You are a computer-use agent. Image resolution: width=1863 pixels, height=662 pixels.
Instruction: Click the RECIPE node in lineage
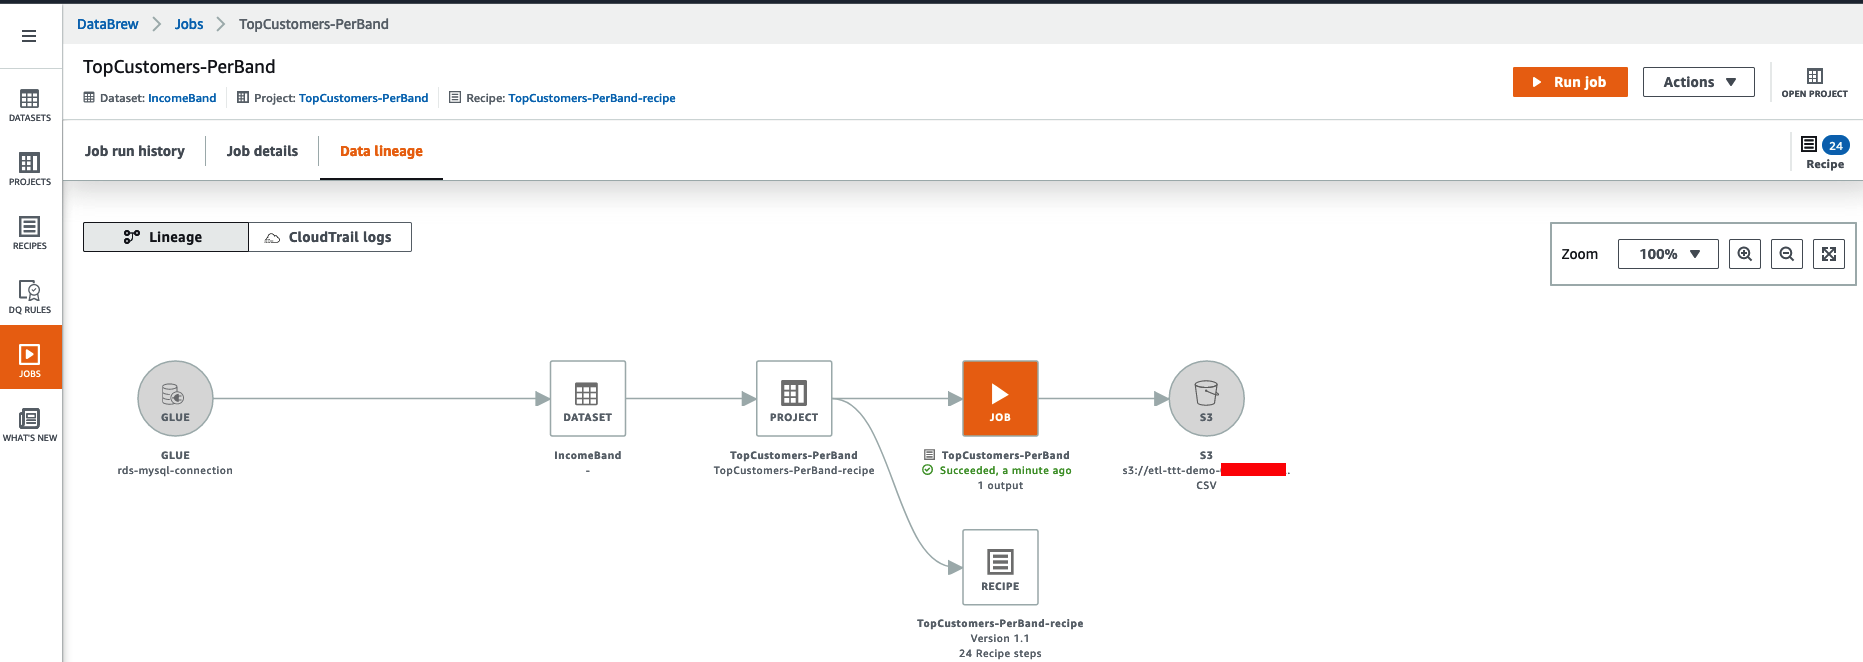pyautogui.click(x=1000, y=567)
